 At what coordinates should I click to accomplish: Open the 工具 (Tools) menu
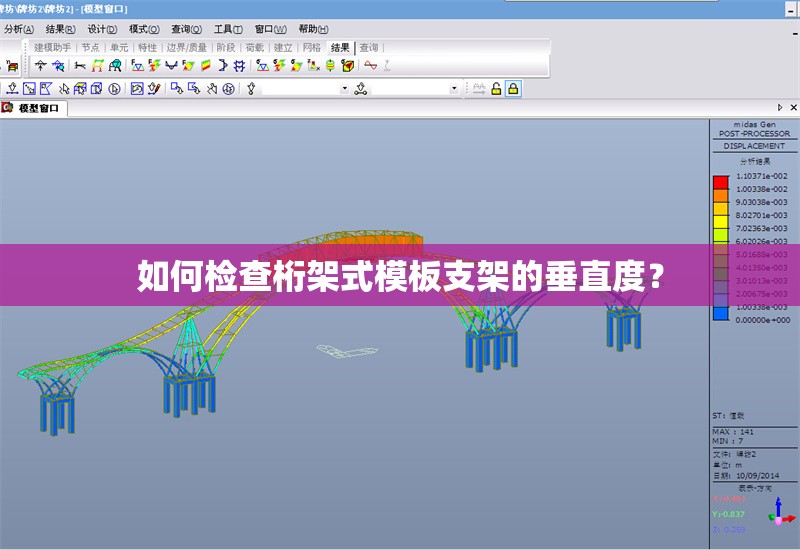click(x=228, y=29)
